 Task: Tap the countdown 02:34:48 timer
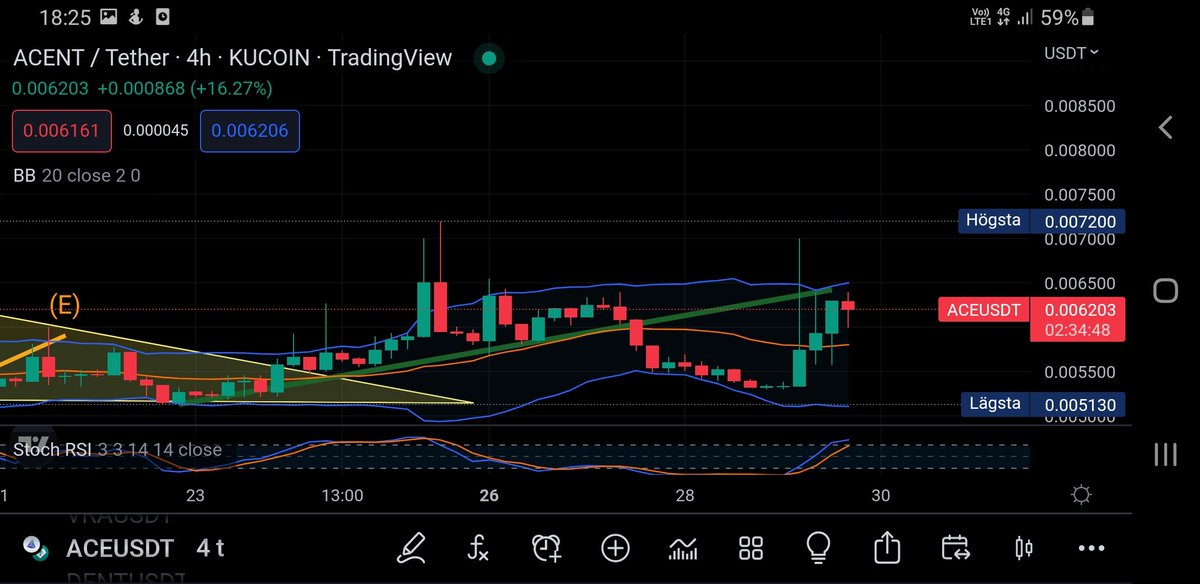pos(1077,329)
